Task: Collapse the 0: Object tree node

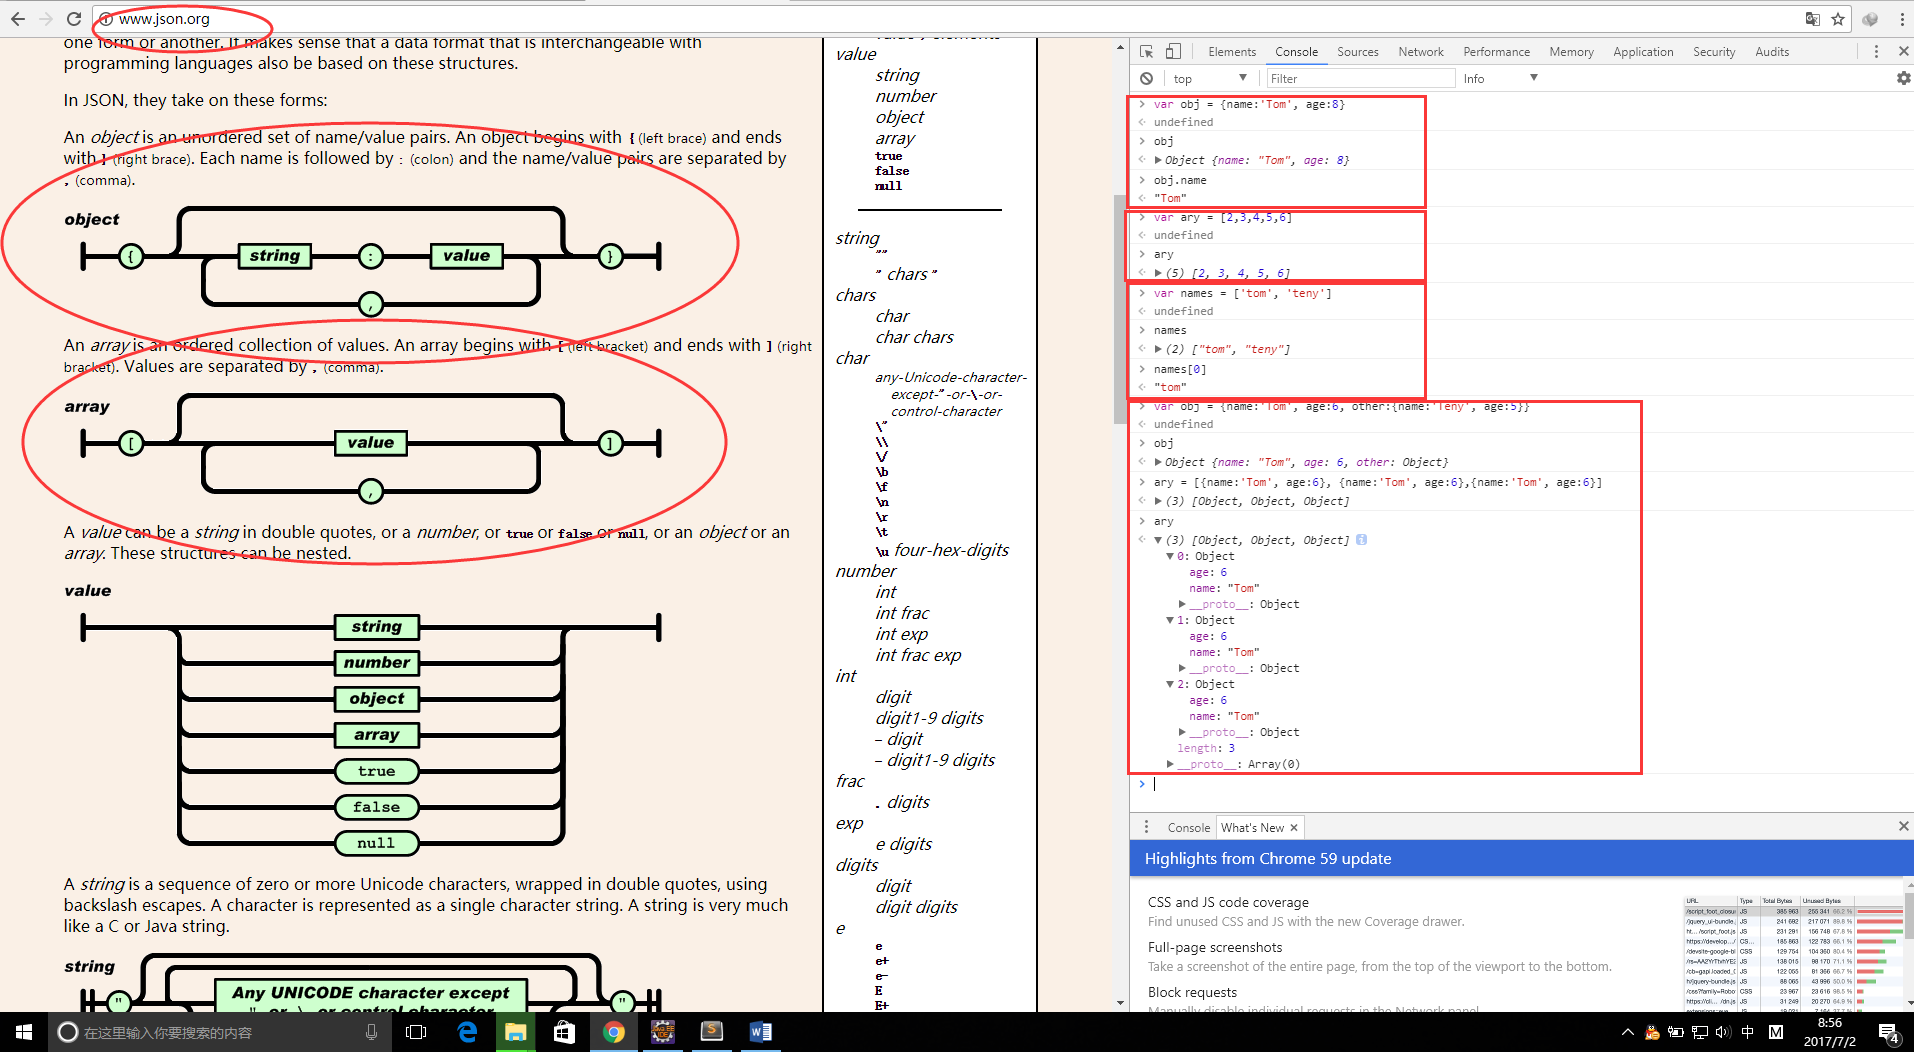Action: (x=1170, y=556)
